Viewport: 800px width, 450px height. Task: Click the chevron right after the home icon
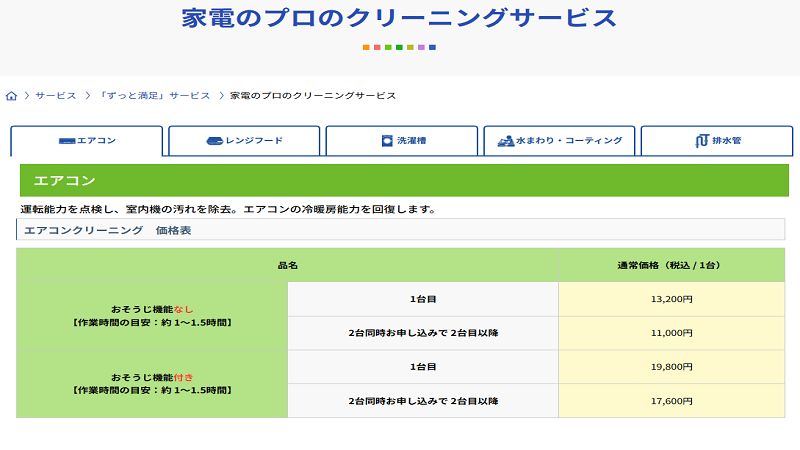point(27,96)
